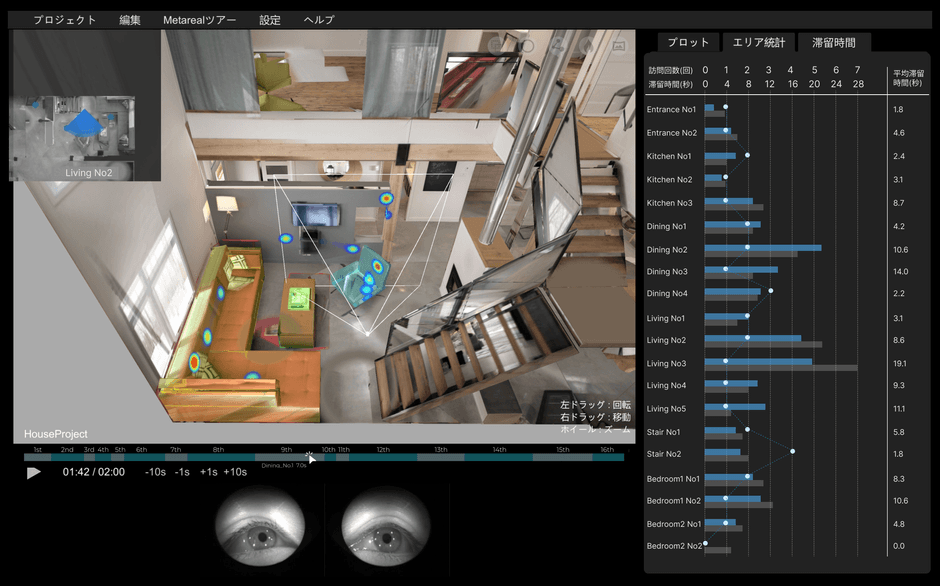Select the gaze path icon in the 3D view
Viewport: 940px width, 586px height.
[557, 45]
